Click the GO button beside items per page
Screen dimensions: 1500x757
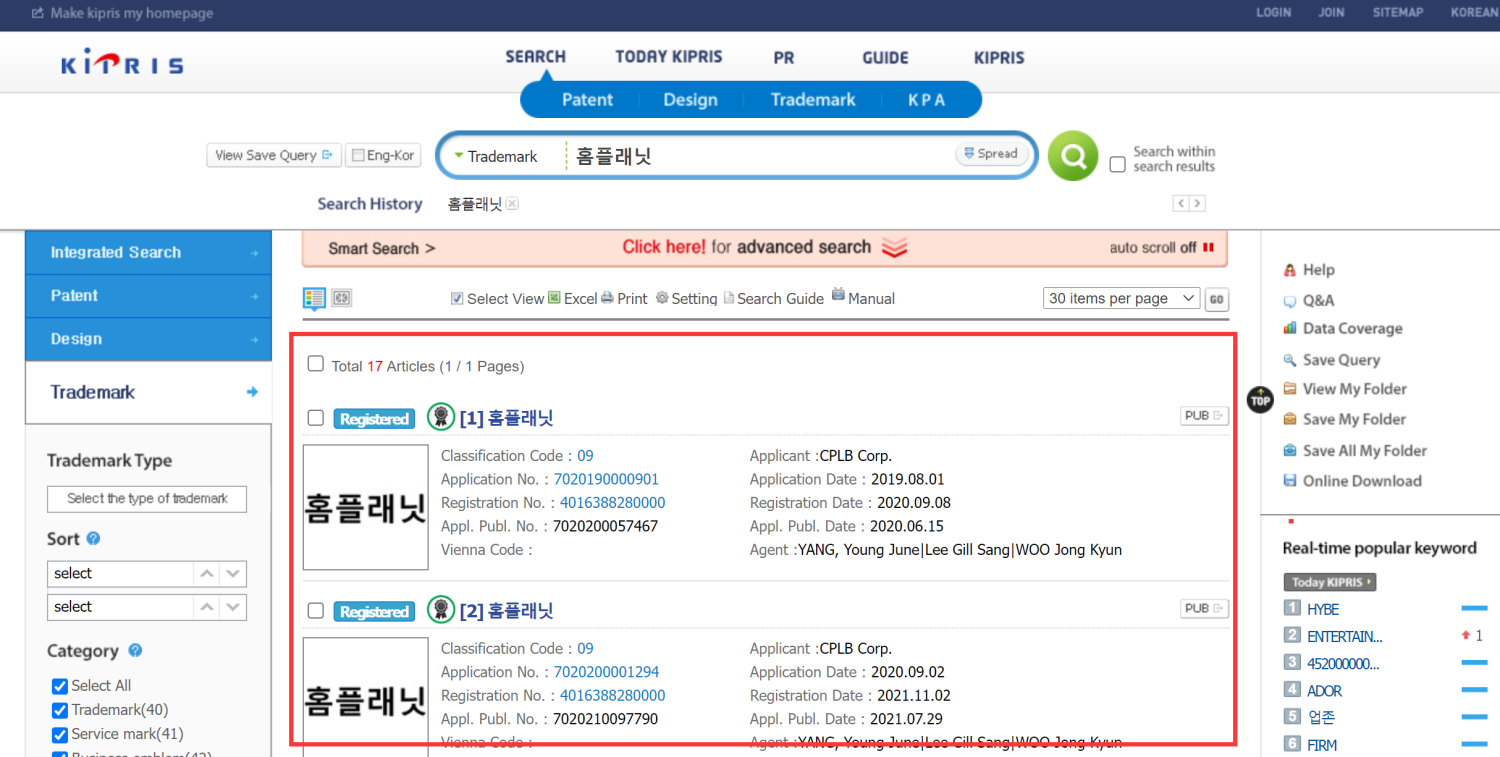(x=1216, y=299)
